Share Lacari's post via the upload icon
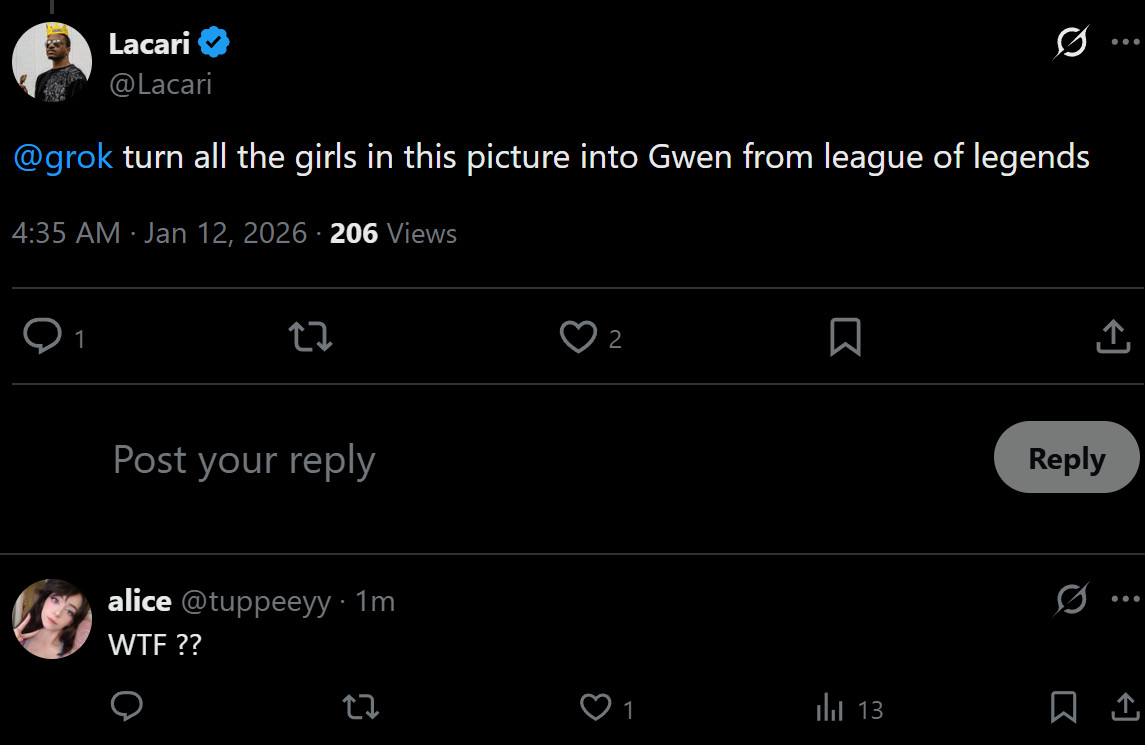Image resolution: width=1145 pixels, height=745 pixels. click(1112, 338)
